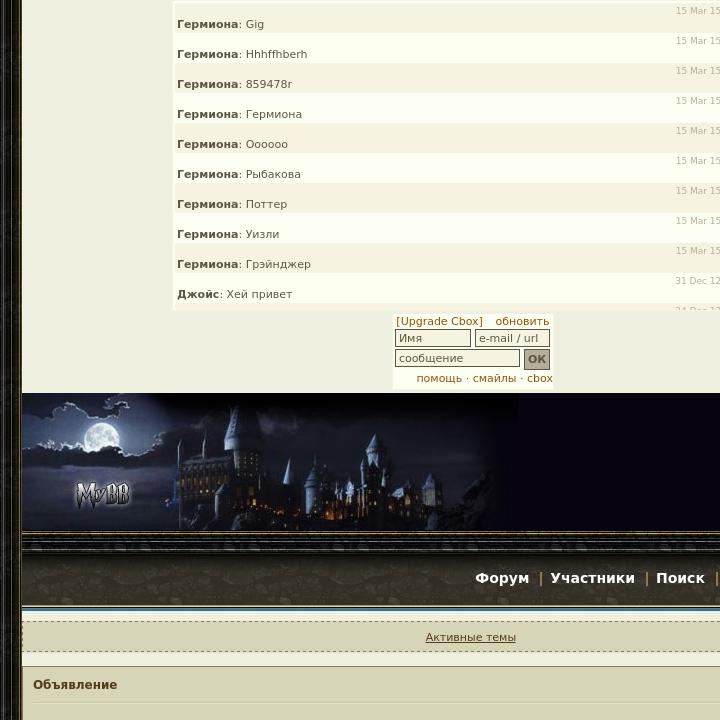Click chat message 'Оооооо'
Viewport: 720px width, 720px height.
[x=267, y=144]
